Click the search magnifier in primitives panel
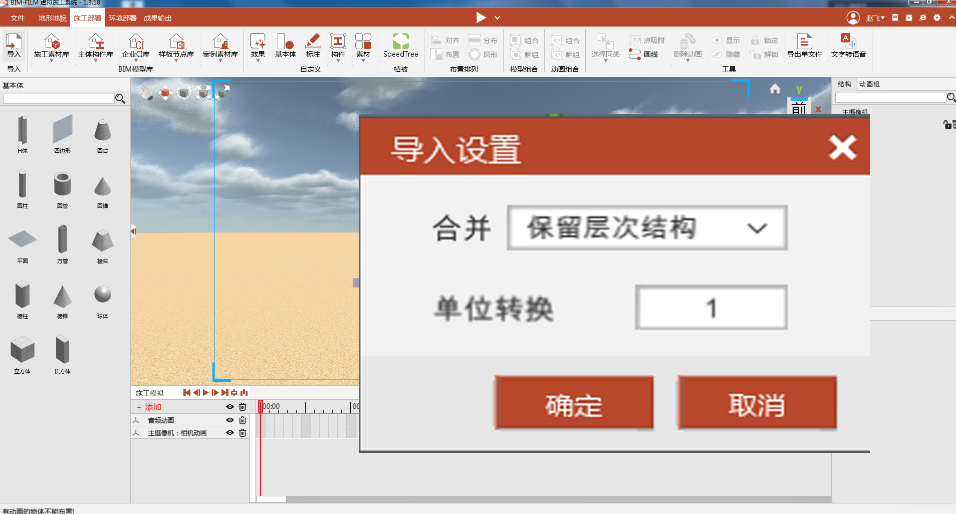Viewport: 956px width, 514px height. [x=120, y=98]
